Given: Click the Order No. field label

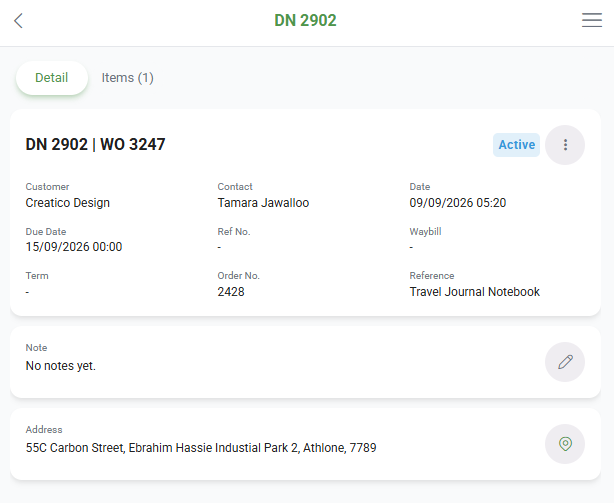Looking at the screenshot, I should pyautogui.click(x=238, y=276).
